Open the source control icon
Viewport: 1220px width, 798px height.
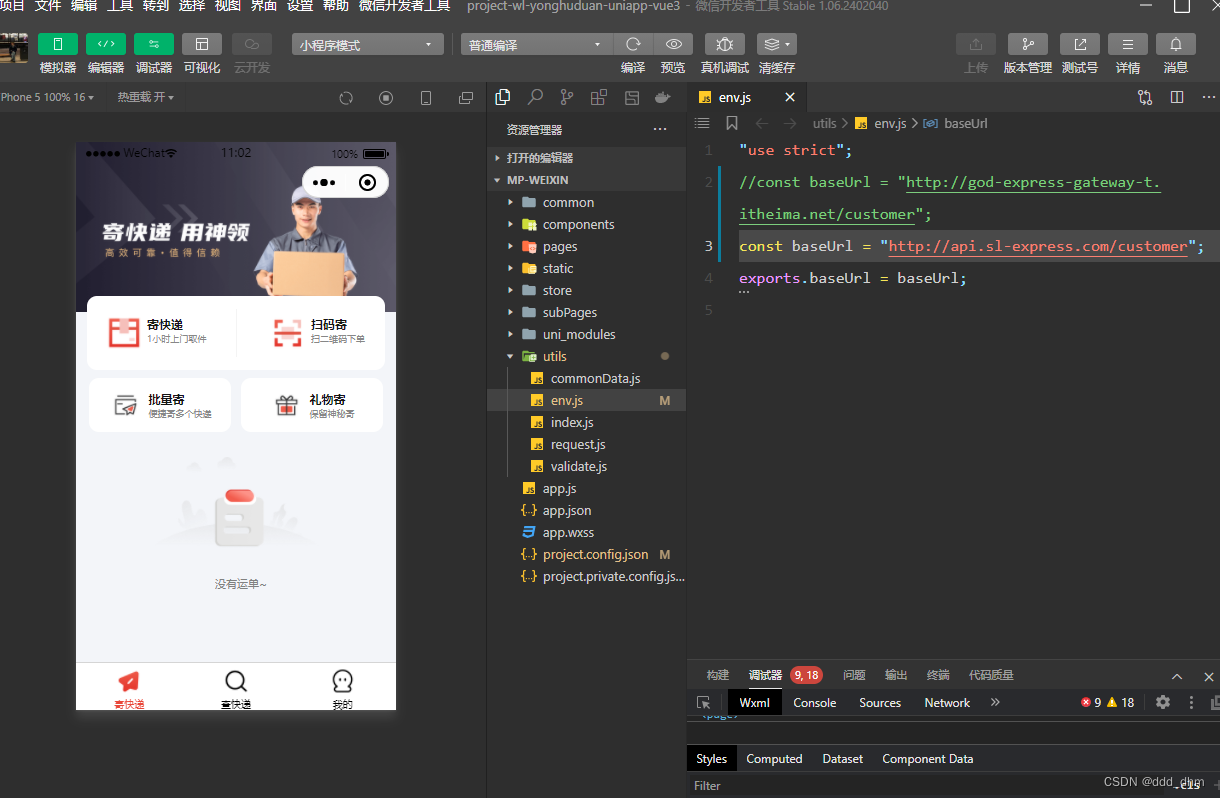[567, 97]
